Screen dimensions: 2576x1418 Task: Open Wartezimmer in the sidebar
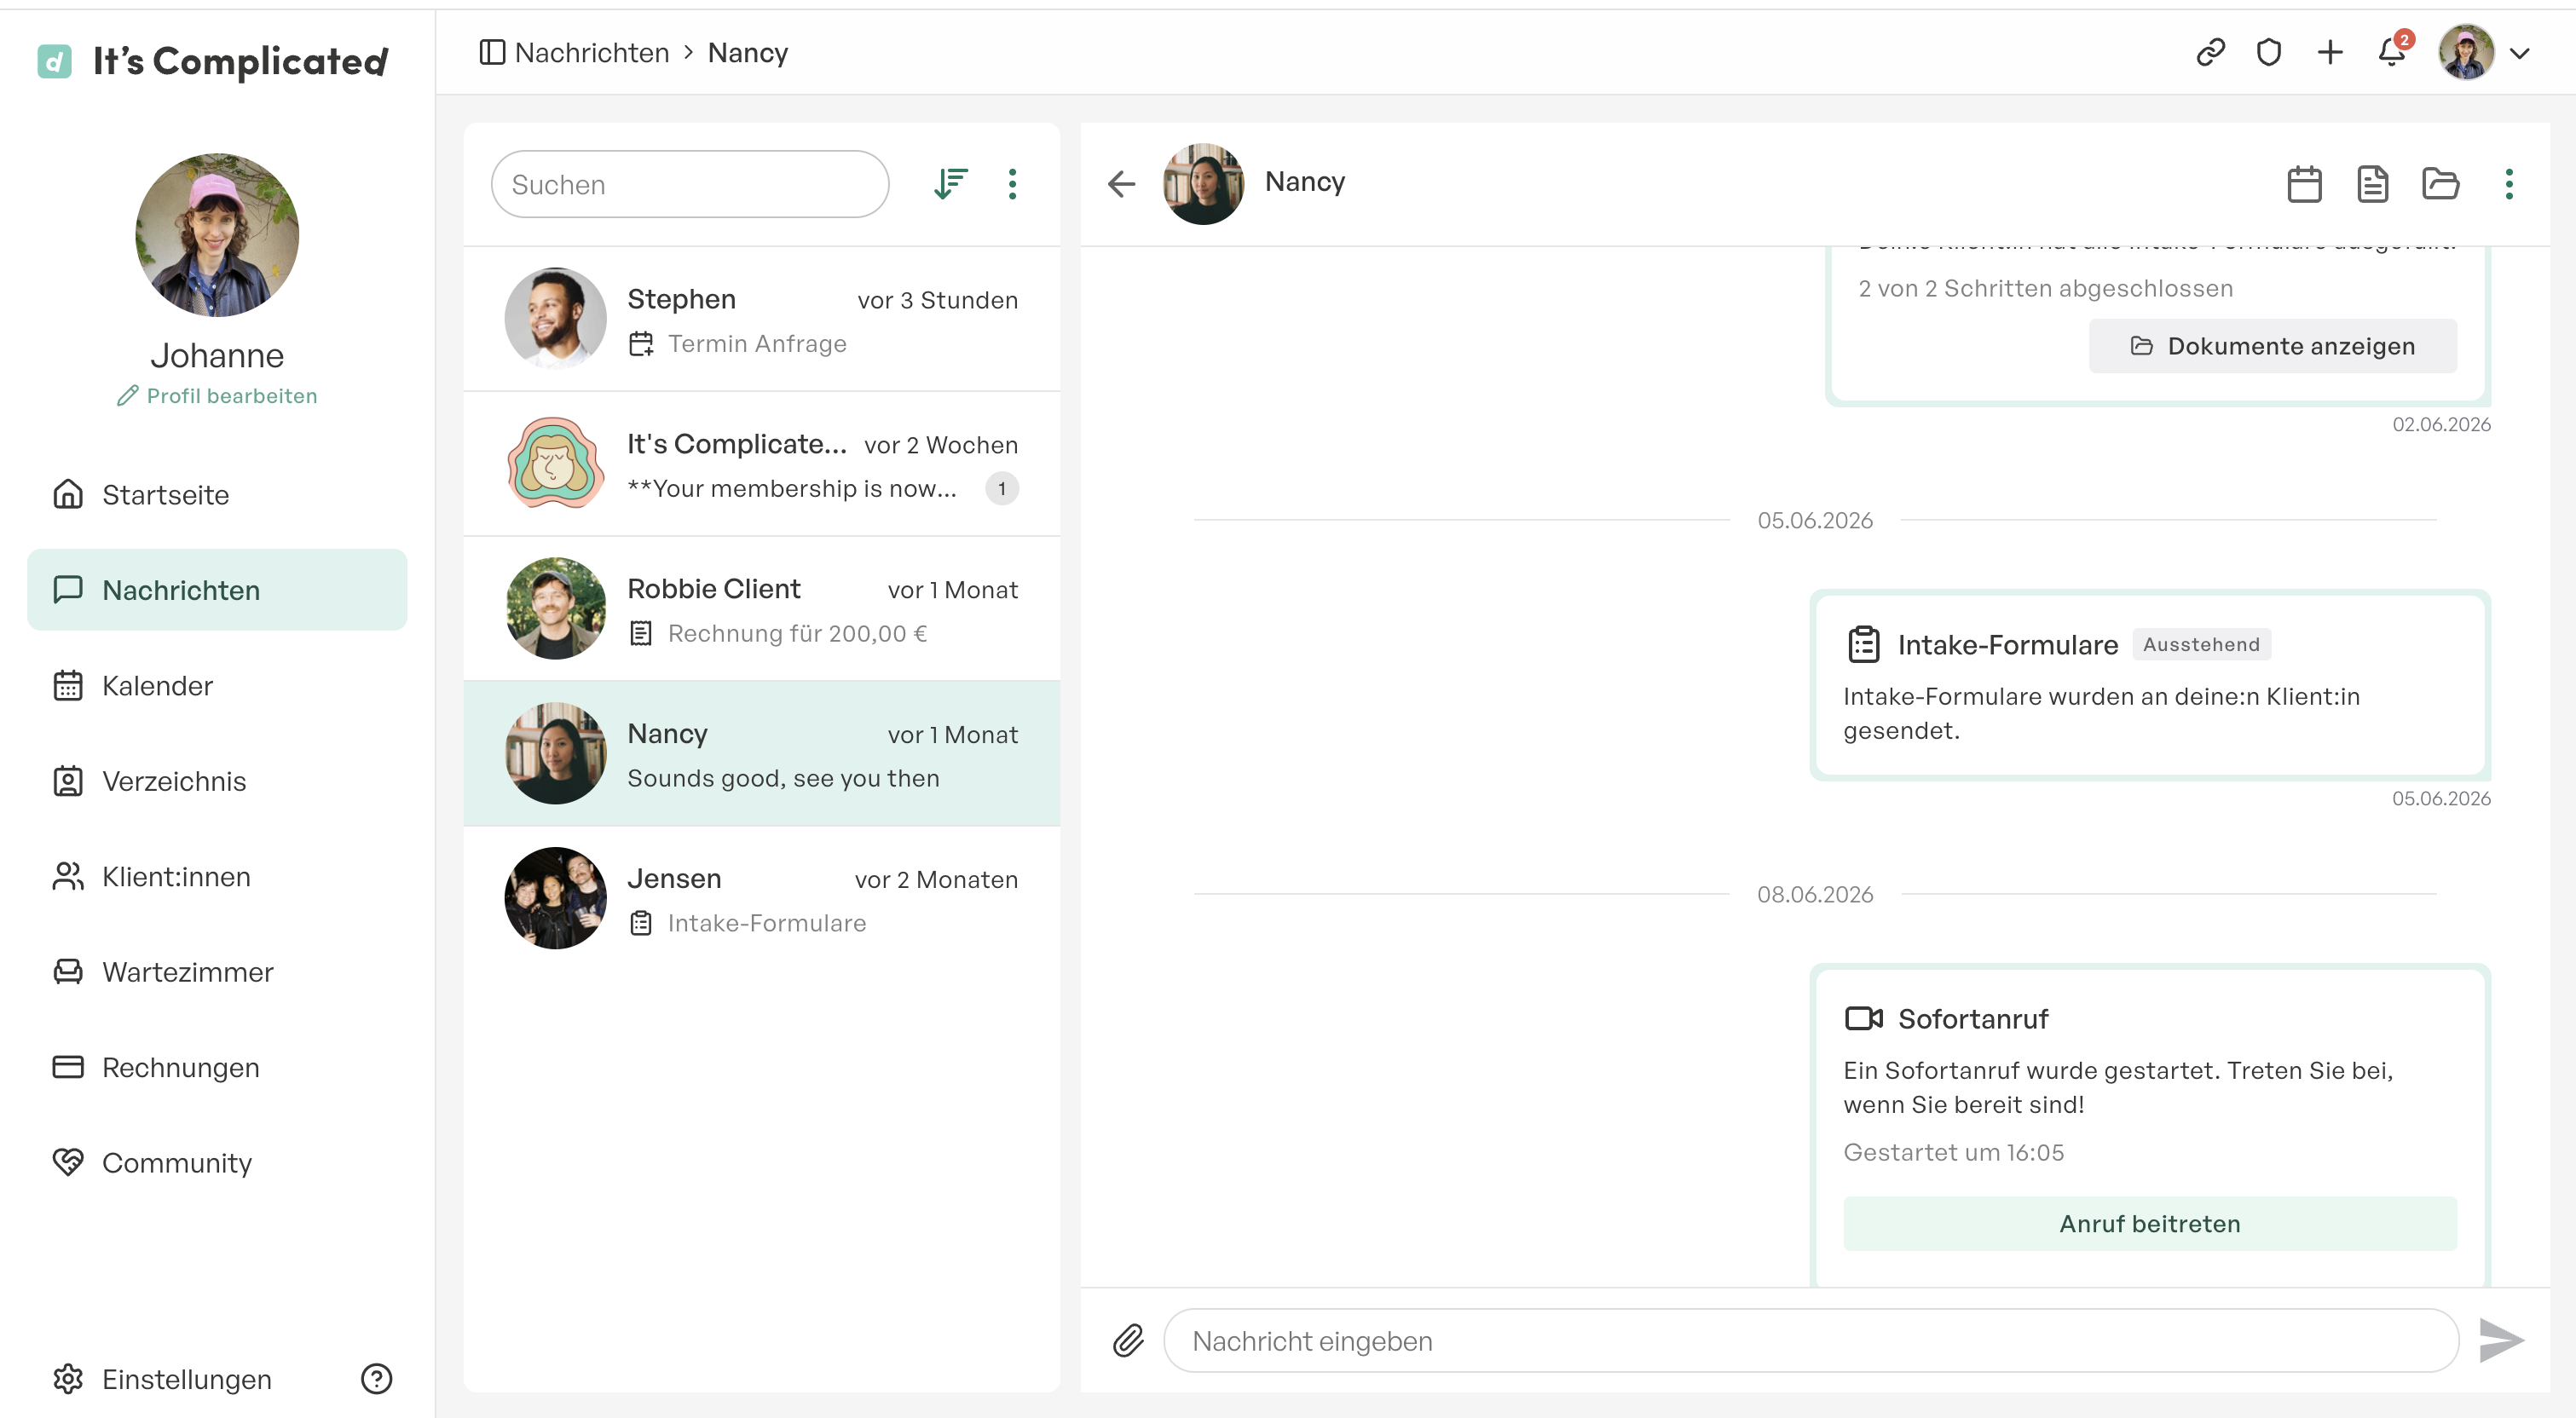[x=217, y=972]
